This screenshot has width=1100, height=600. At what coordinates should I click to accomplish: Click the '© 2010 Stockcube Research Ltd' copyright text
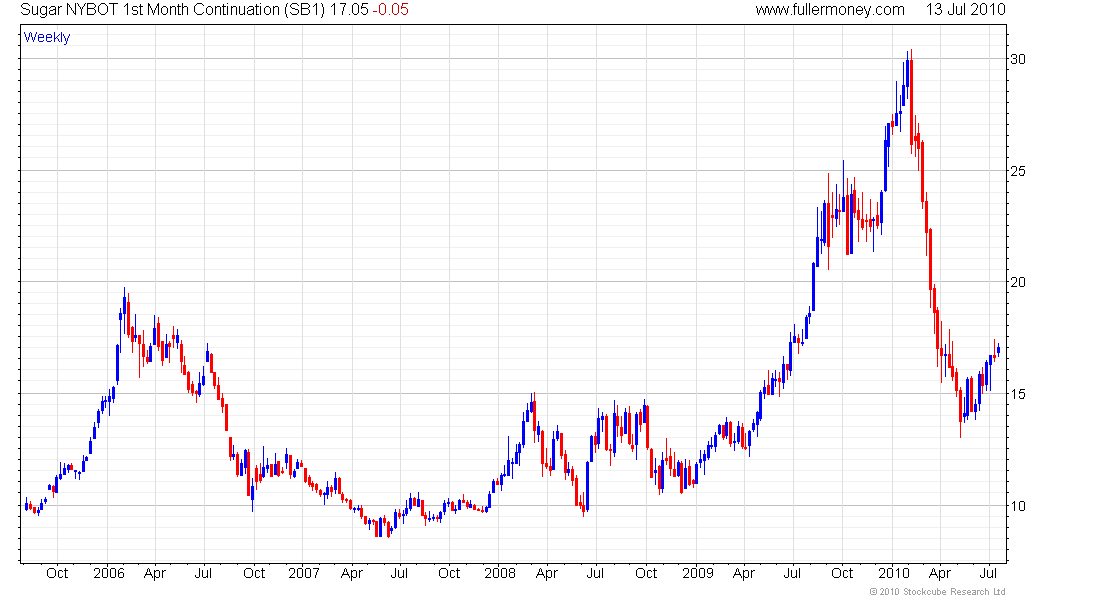point(937,592)
